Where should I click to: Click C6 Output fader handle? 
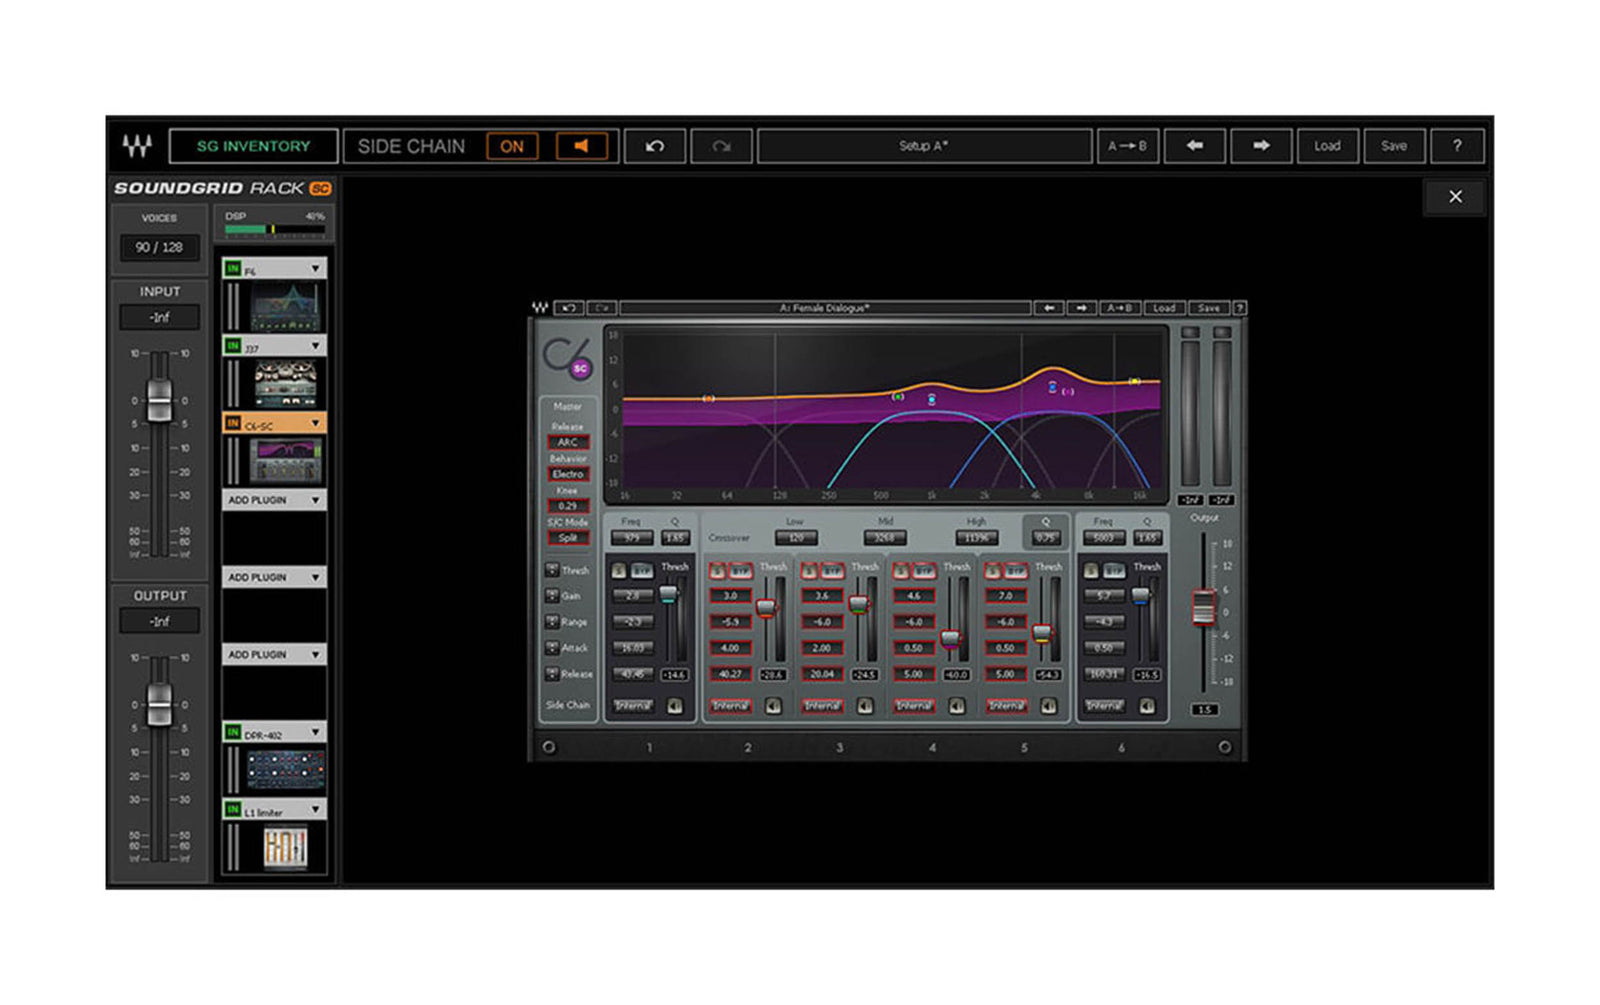pos(1203,607)
